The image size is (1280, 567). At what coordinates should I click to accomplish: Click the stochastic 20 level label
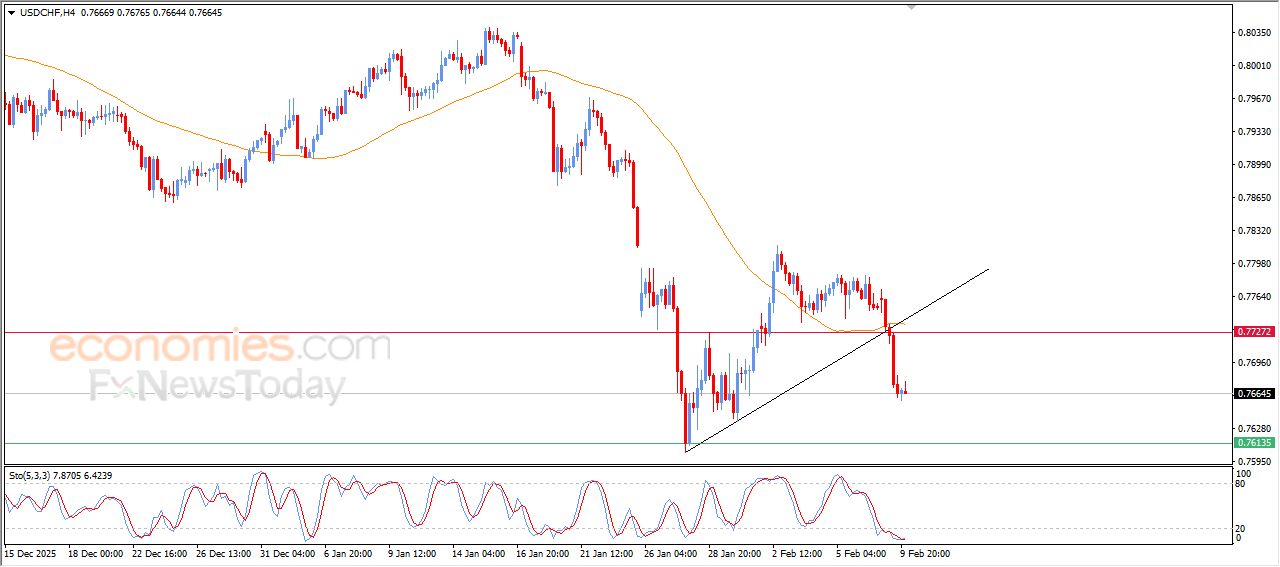coord(1242,527)
